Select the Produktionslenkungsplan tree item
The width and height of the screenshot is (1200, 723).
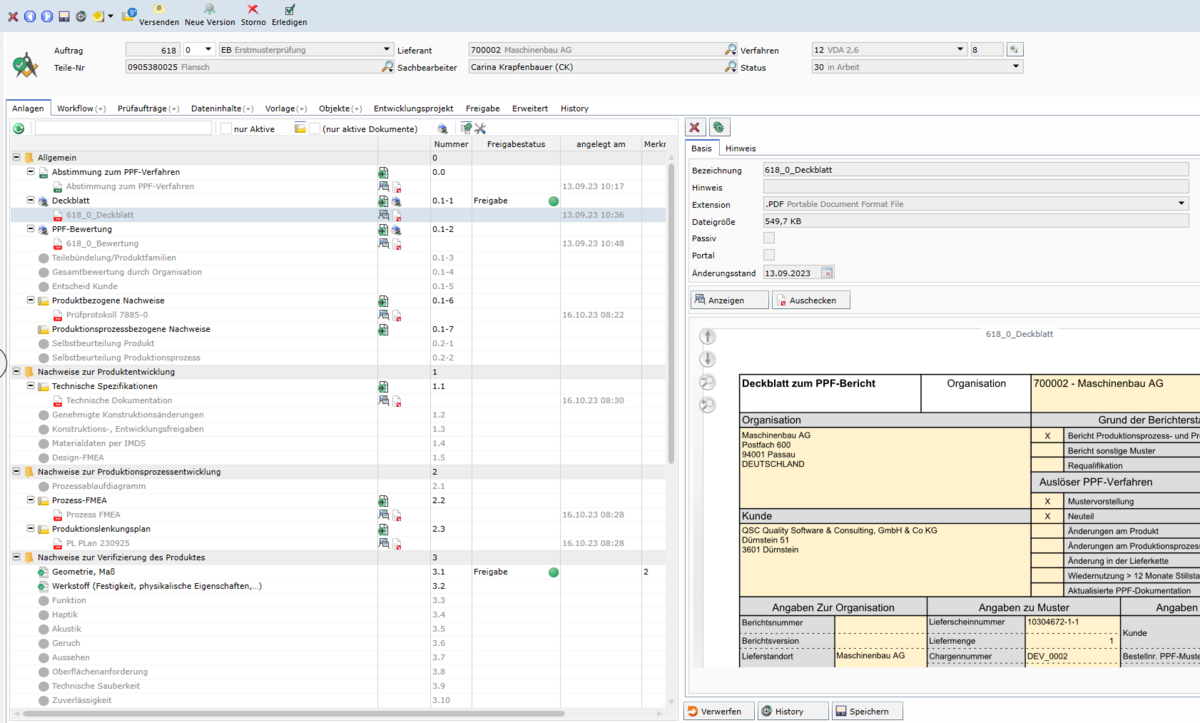tap(101, 529)
